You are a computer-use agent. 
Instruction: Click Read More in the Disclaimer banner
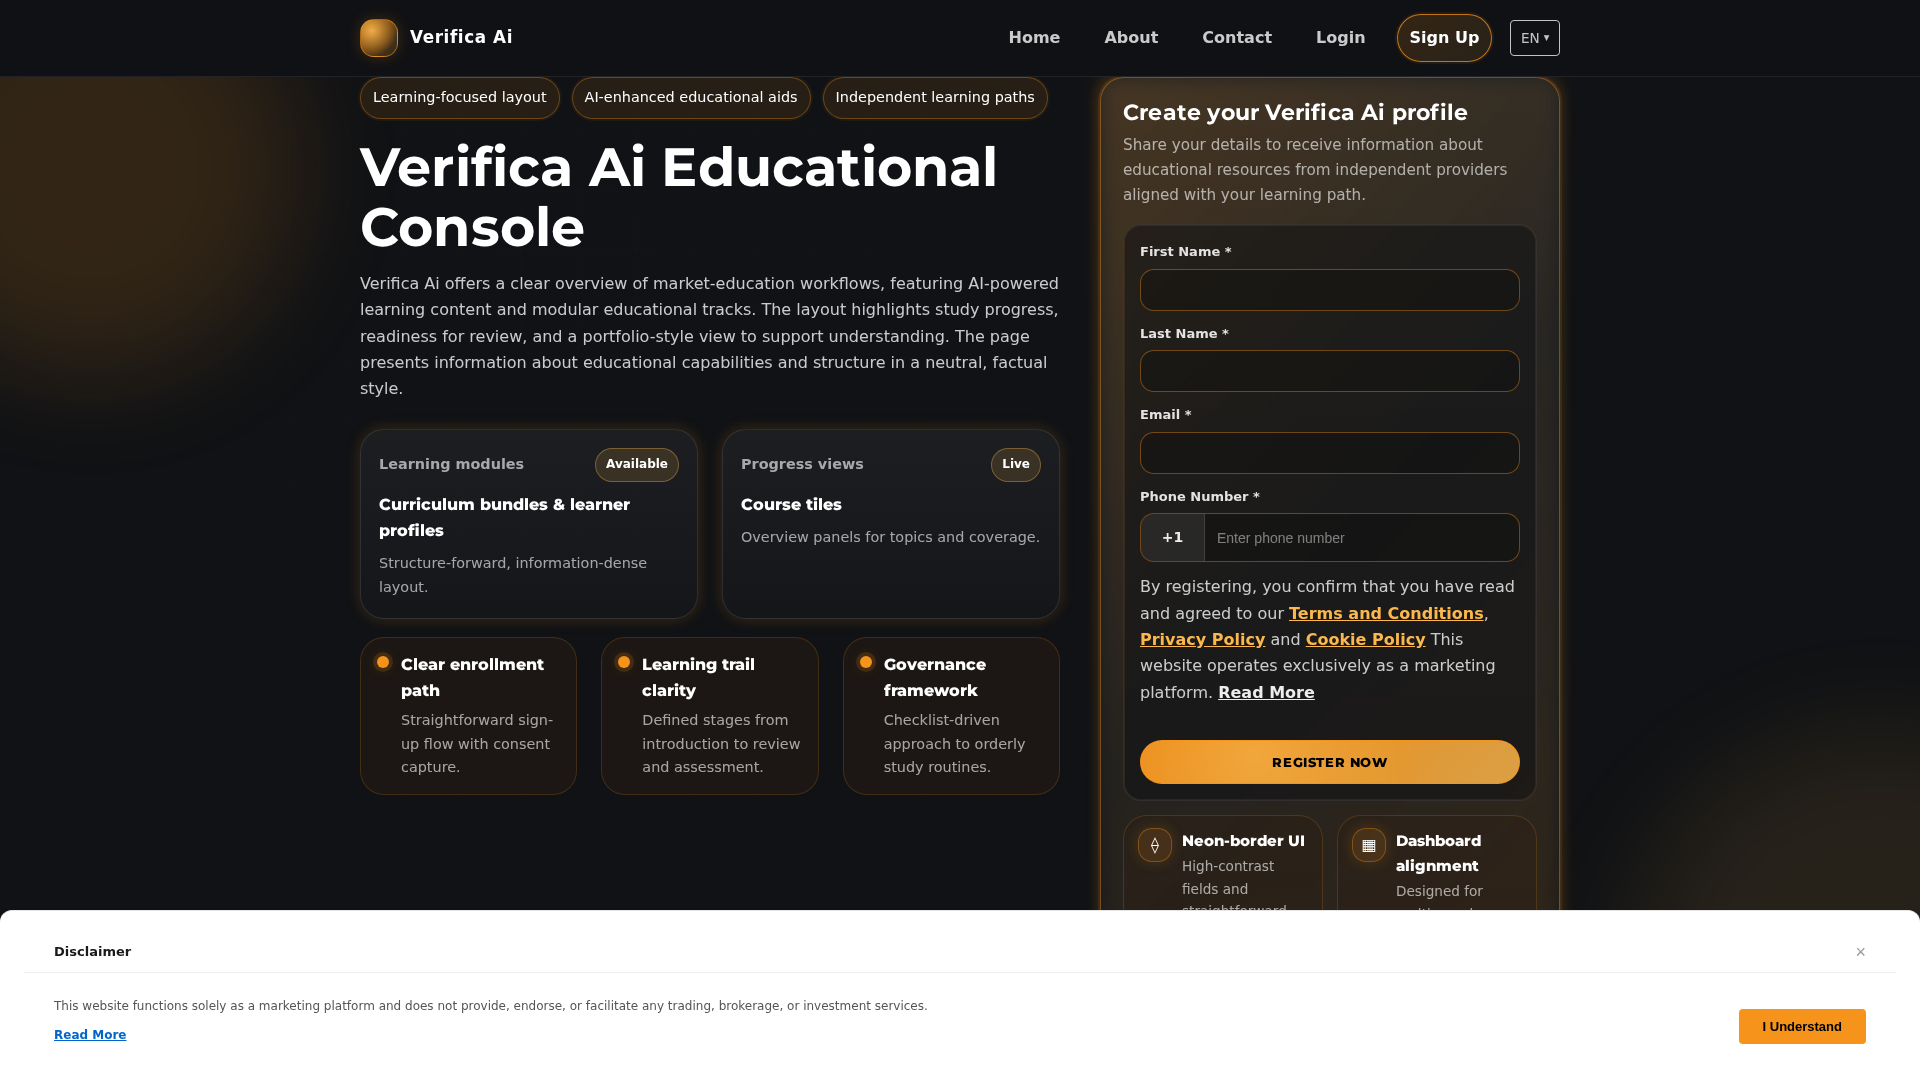coord(90,1035)
